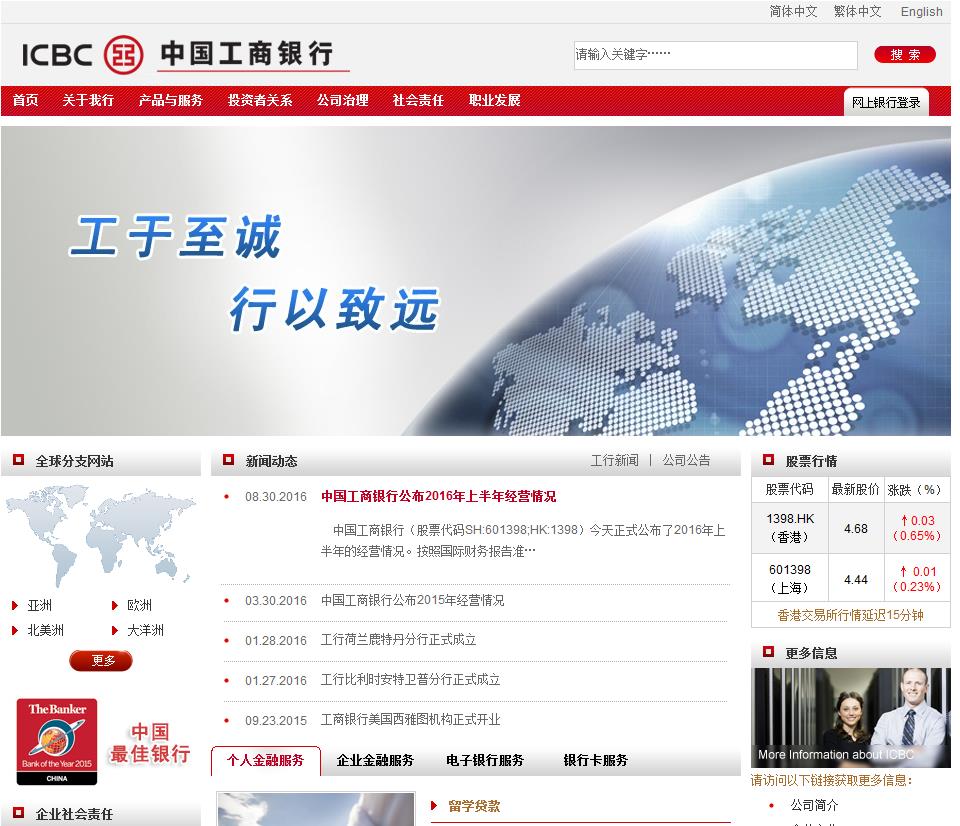The image size is (960, 826).
Task: Open the 职业发展 menu item
Action: pos(495,100)
